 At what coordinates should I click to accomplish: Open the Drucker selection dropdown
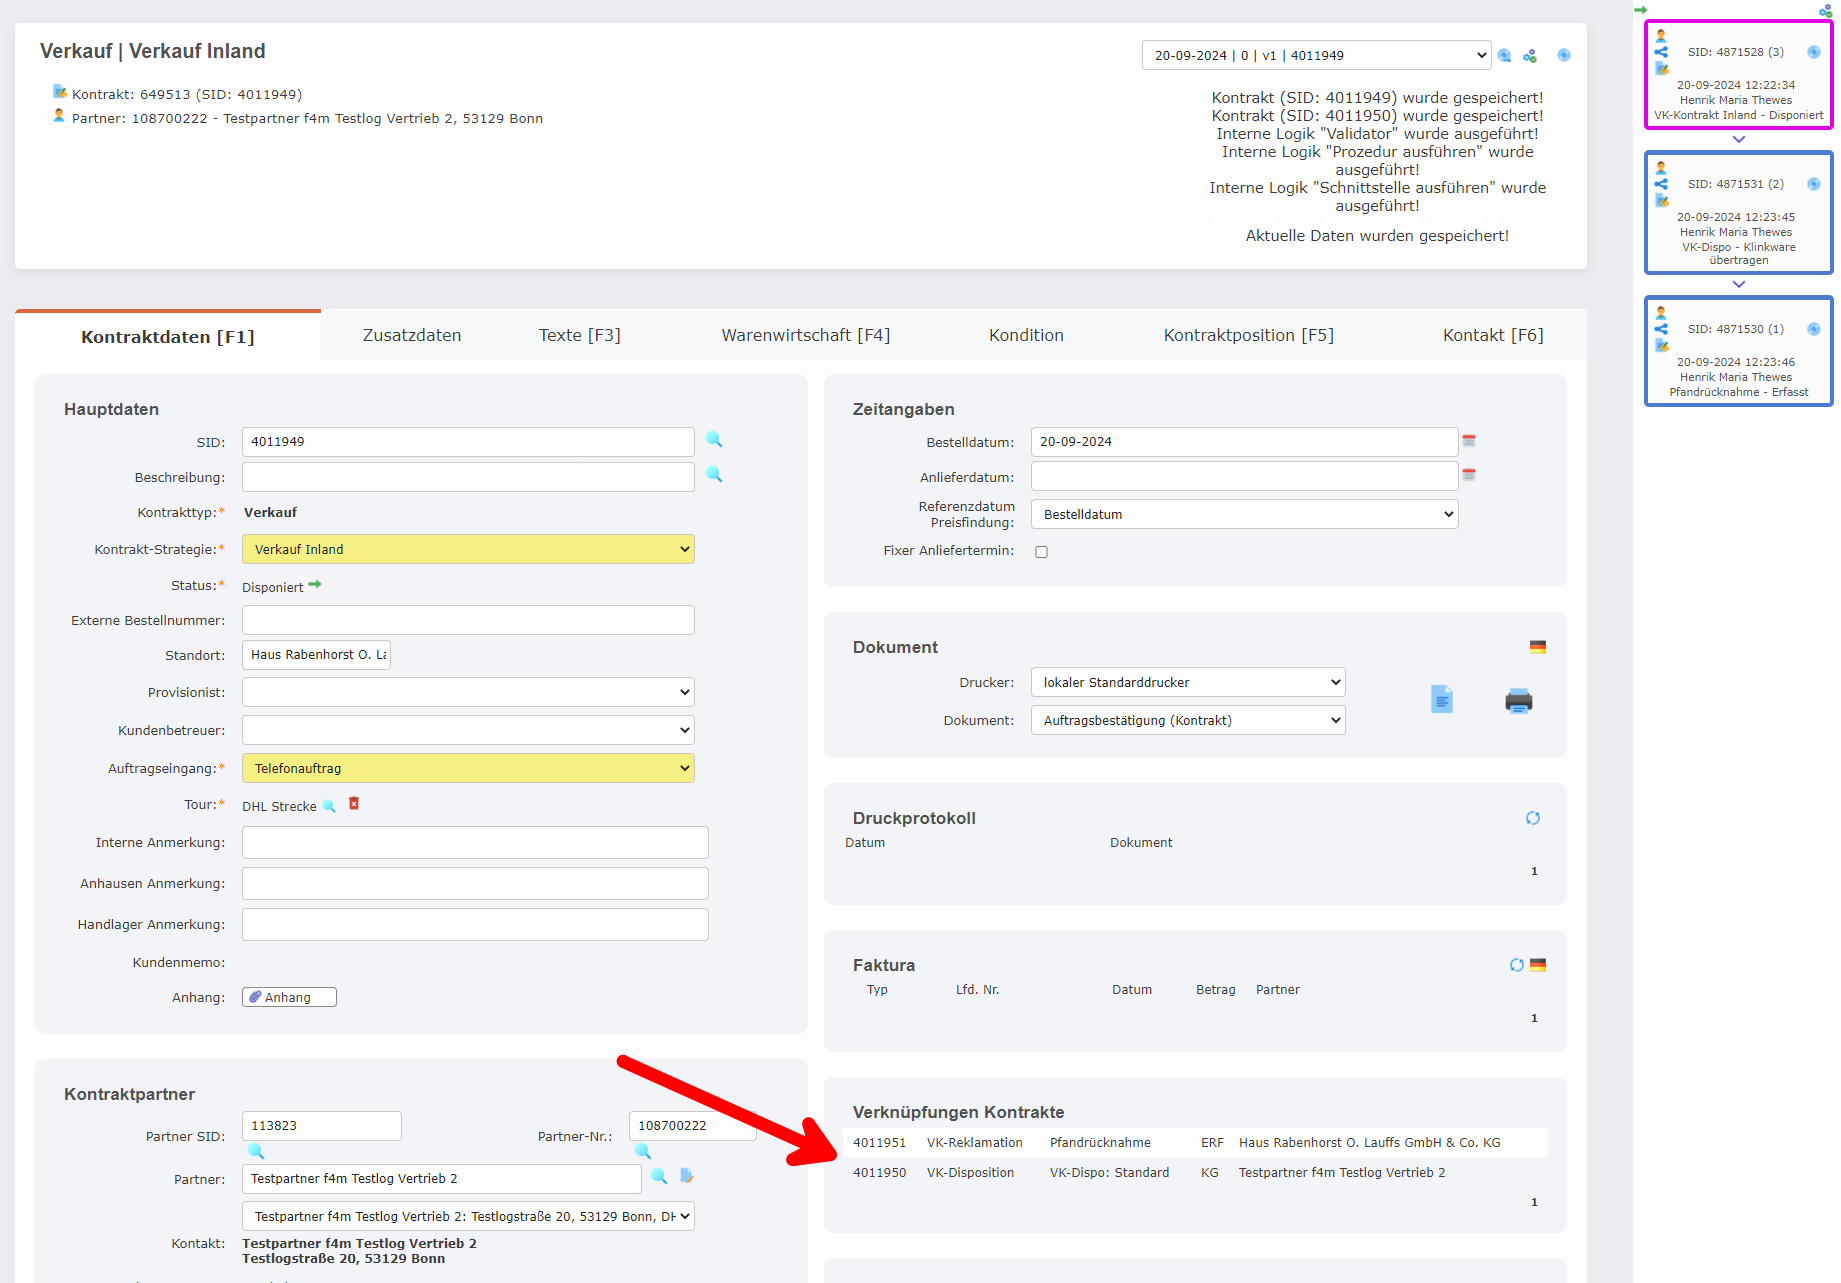click(x=1187, y=682)
